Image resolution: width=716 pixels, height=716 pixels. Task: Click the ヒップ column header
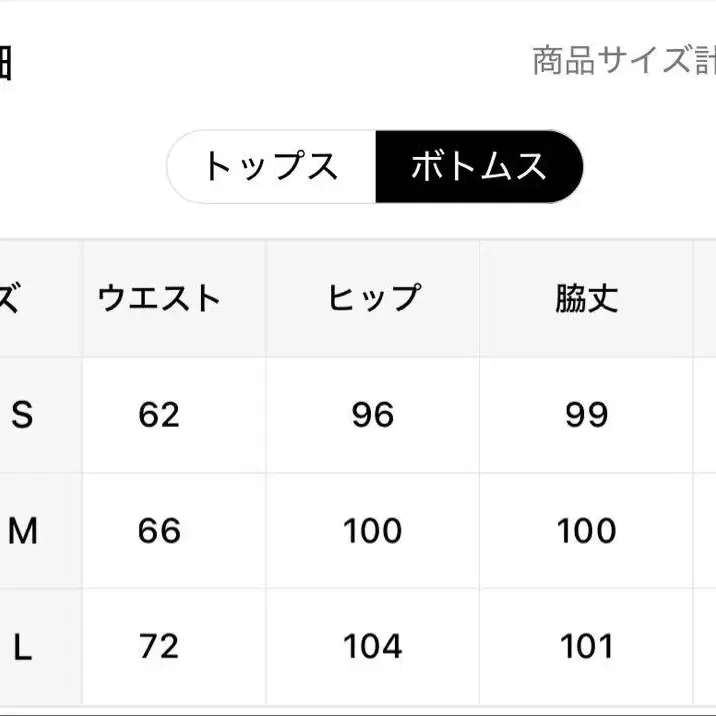coord(373,298)
